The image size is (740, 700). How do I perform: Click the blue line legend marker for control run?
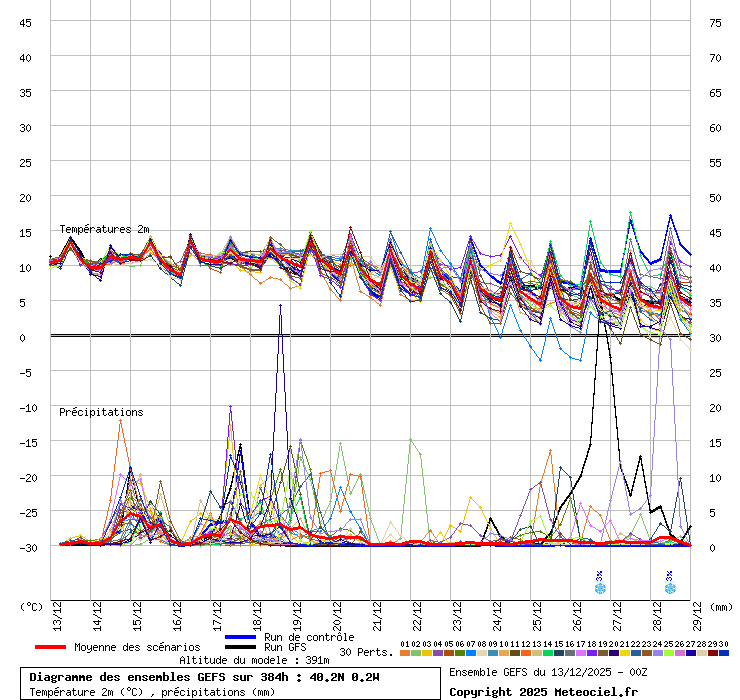point(241,637)
